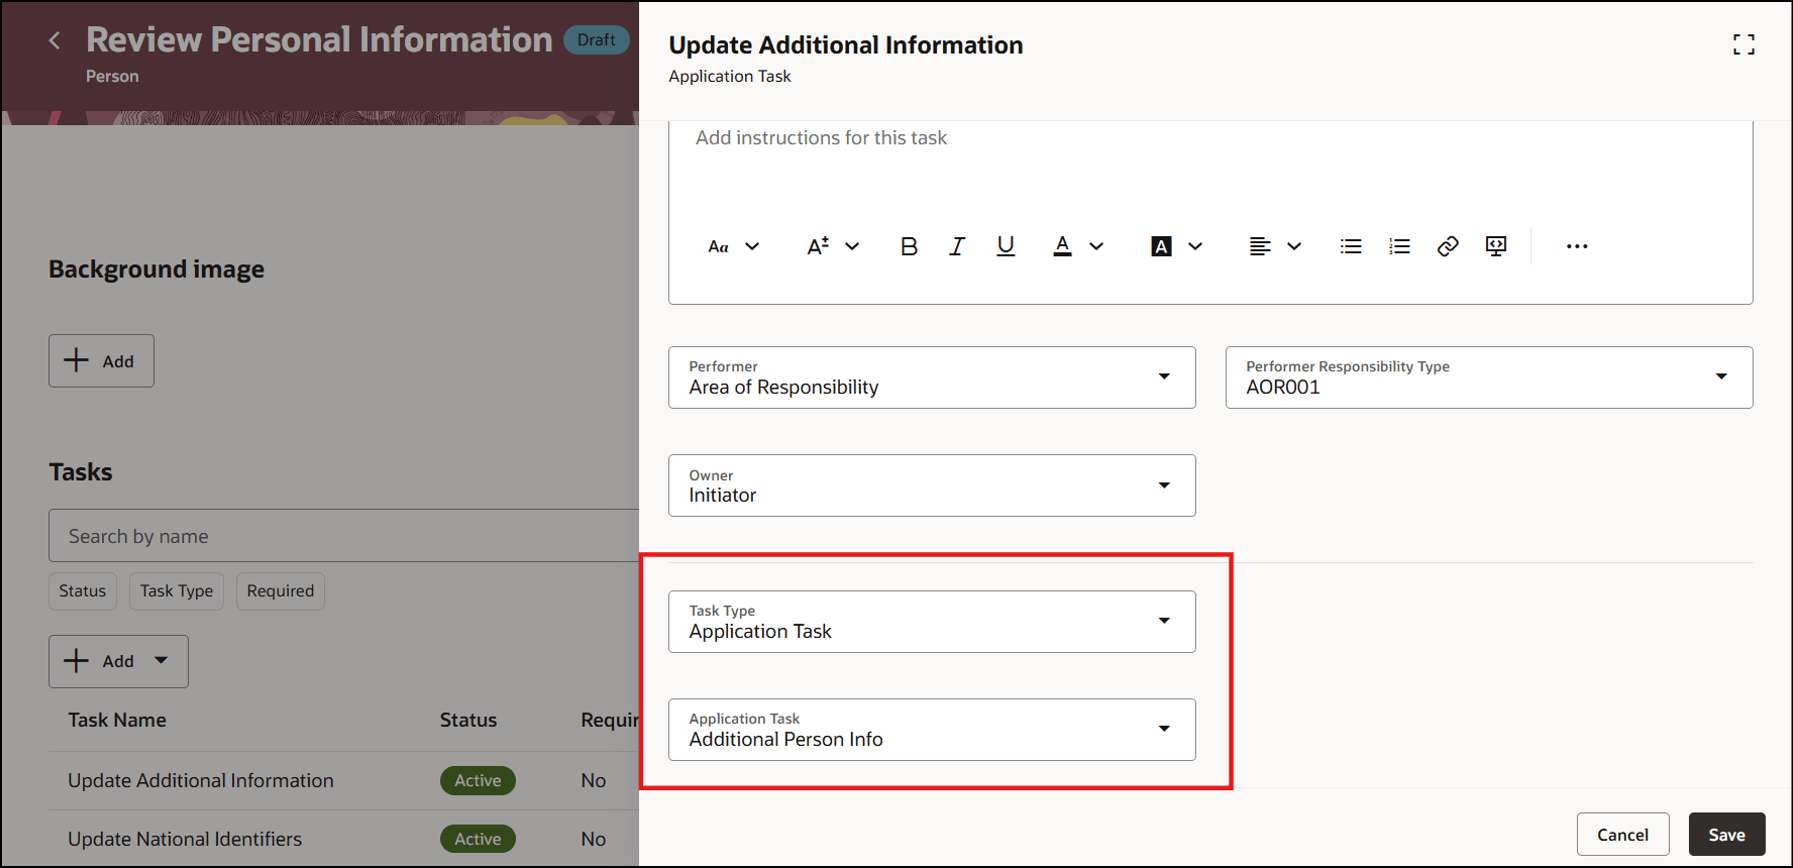Expand the text color dropdown chevron
The width and height of the screenshot is (1793, 868).
[1096, 246]
